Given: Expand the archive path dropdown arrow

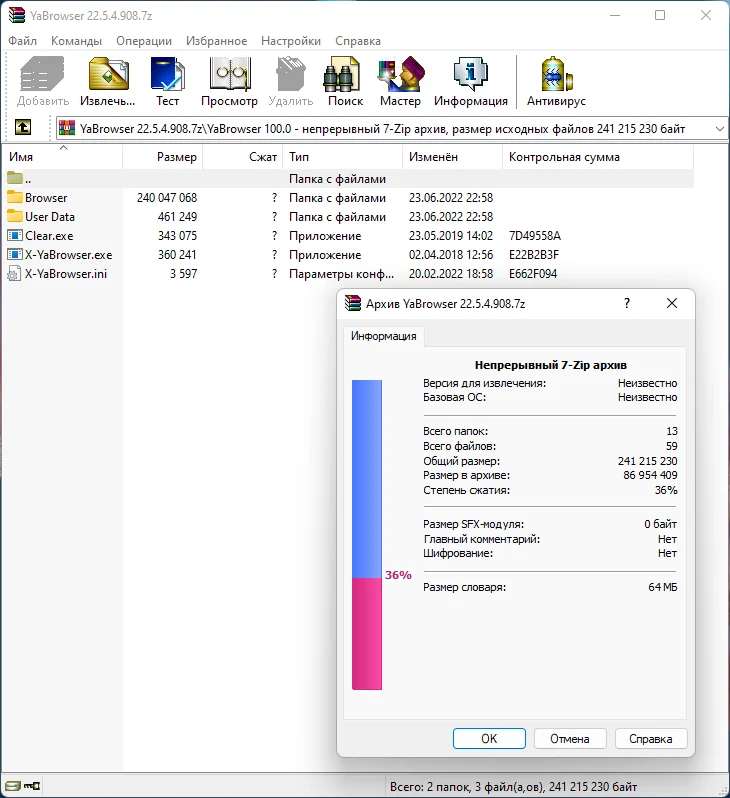Looking at the screenshot, I should tap(719, 129).
